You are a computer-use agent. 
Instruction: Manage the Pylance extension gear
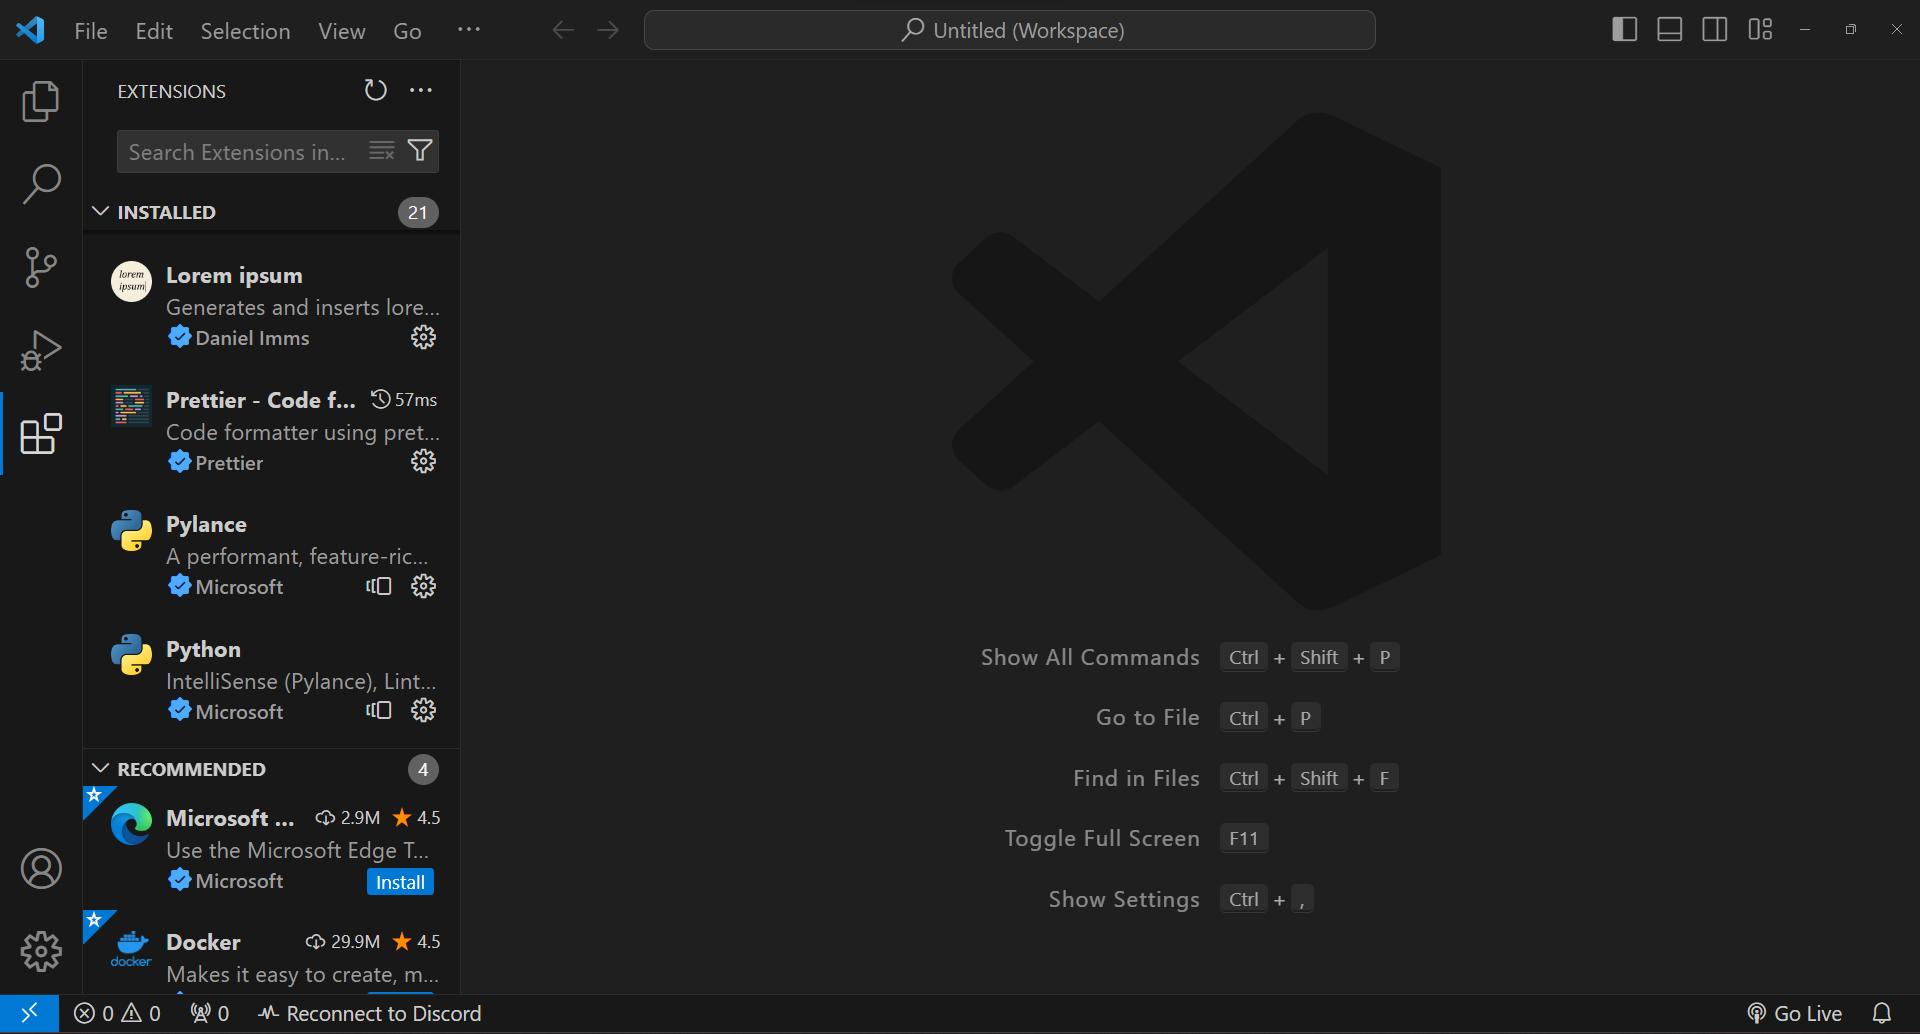point(423,586)
